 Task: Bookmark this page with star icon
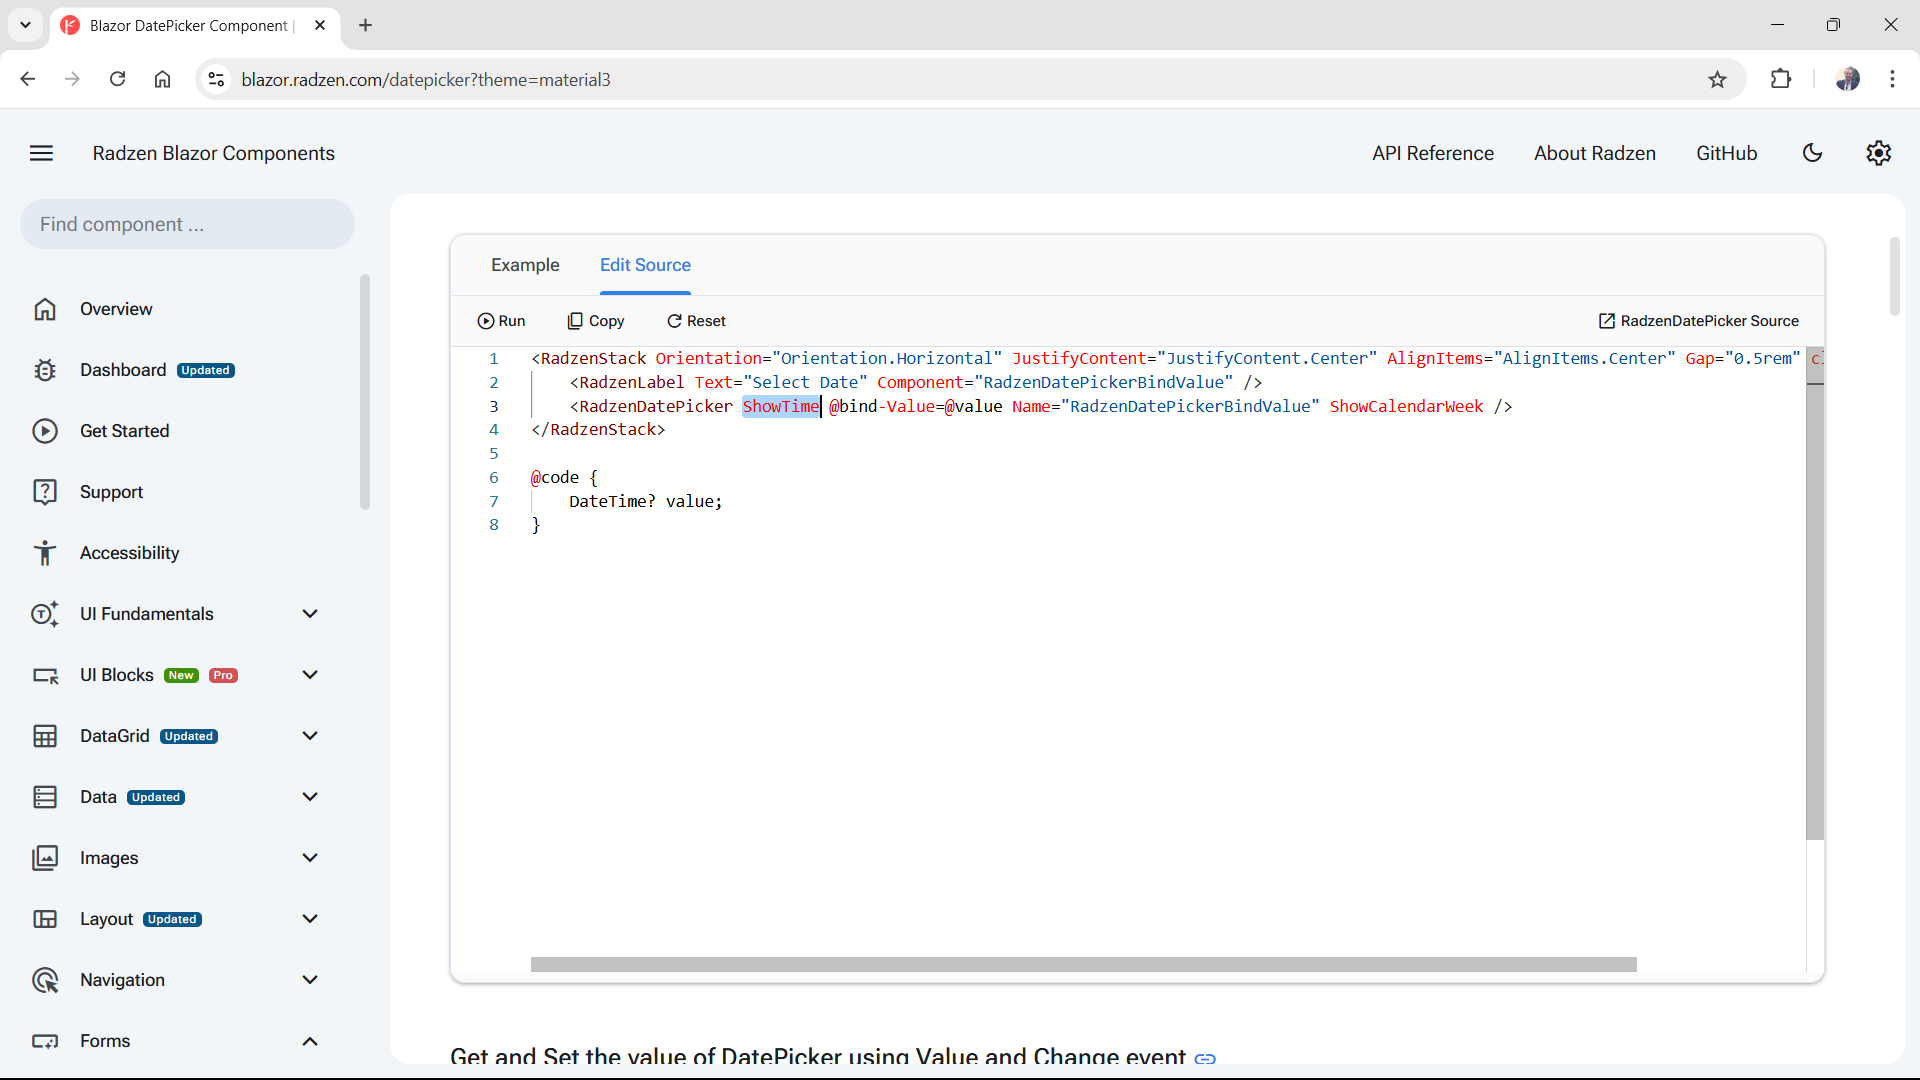(x=1717, y=80)
